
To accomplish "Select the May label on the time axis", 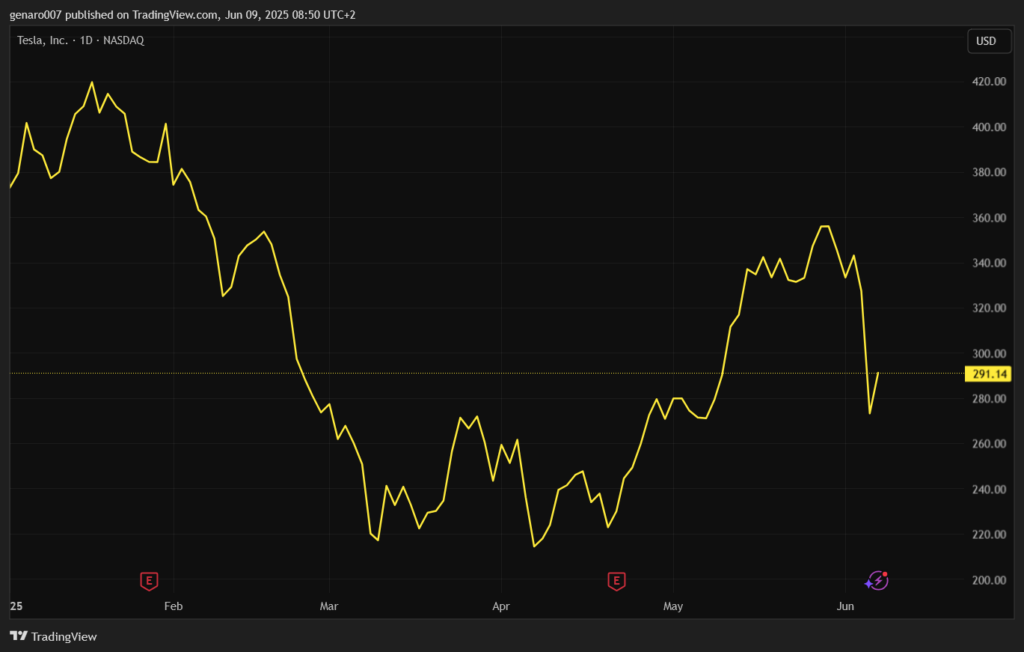I will pos(673,606).
